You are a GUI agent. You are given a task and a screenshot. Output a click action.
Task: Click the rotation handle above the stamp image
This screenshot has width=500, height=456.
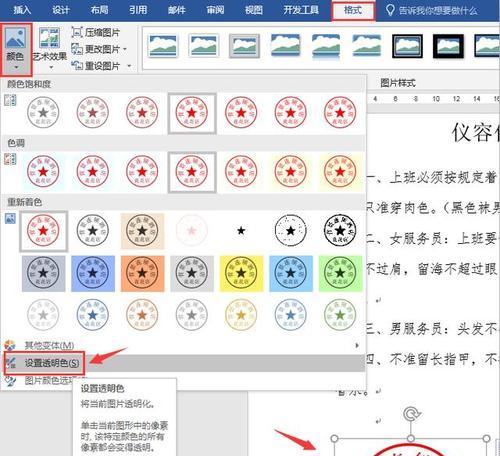pyautogui.click(x=411, y=414)
